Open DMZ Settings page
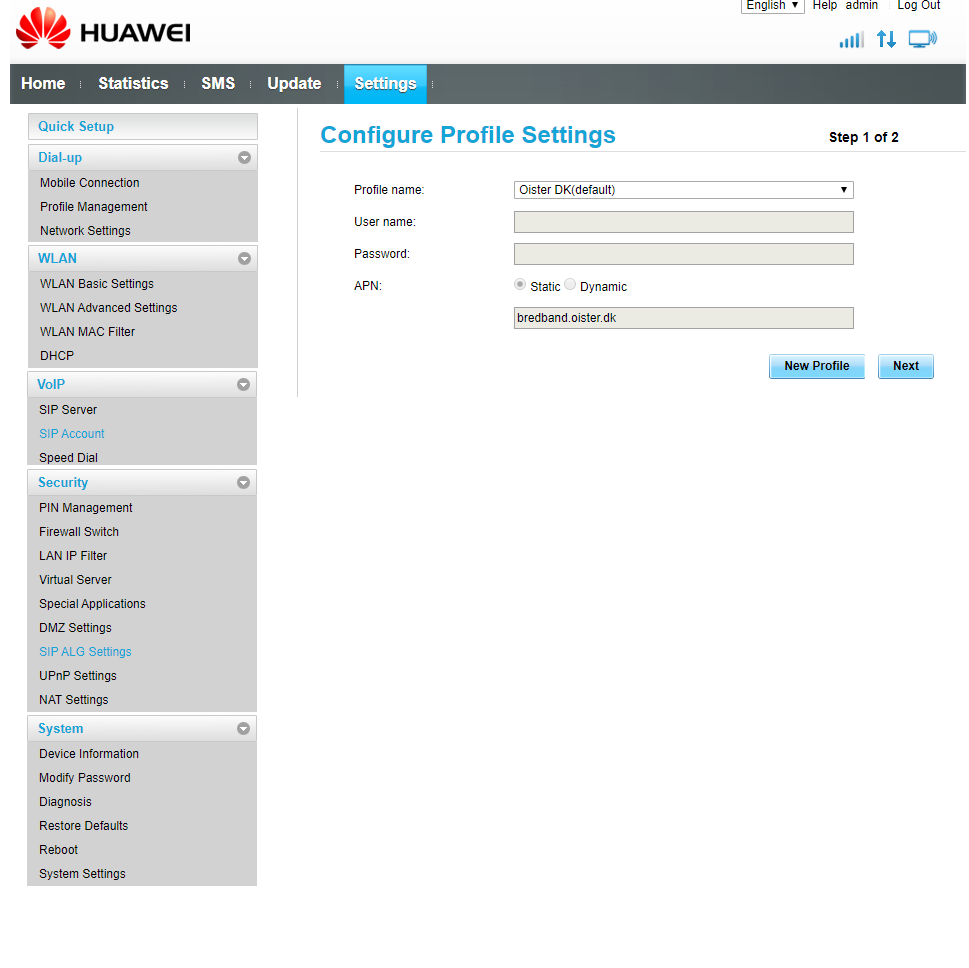This screenshot has width=969, height=968. click(x=75, y=628)
